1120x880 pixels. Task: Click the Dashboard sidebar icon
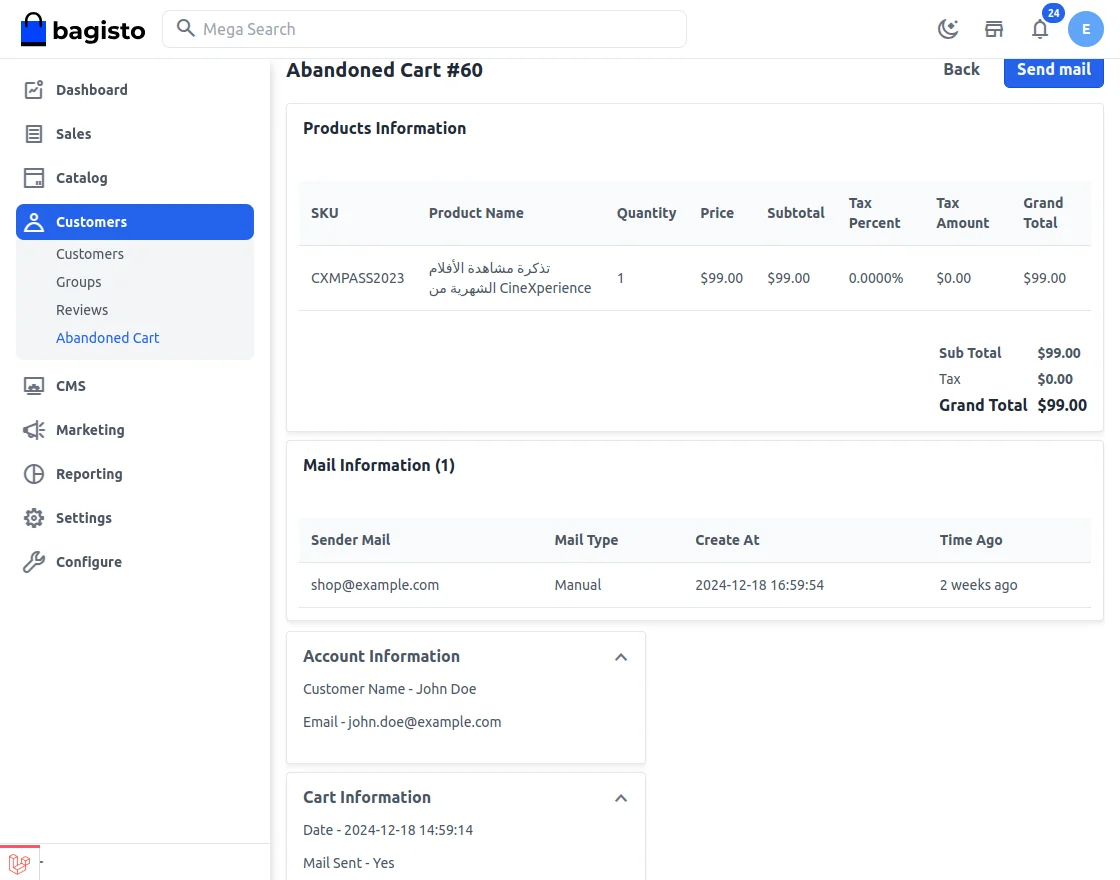coord(34,90)
